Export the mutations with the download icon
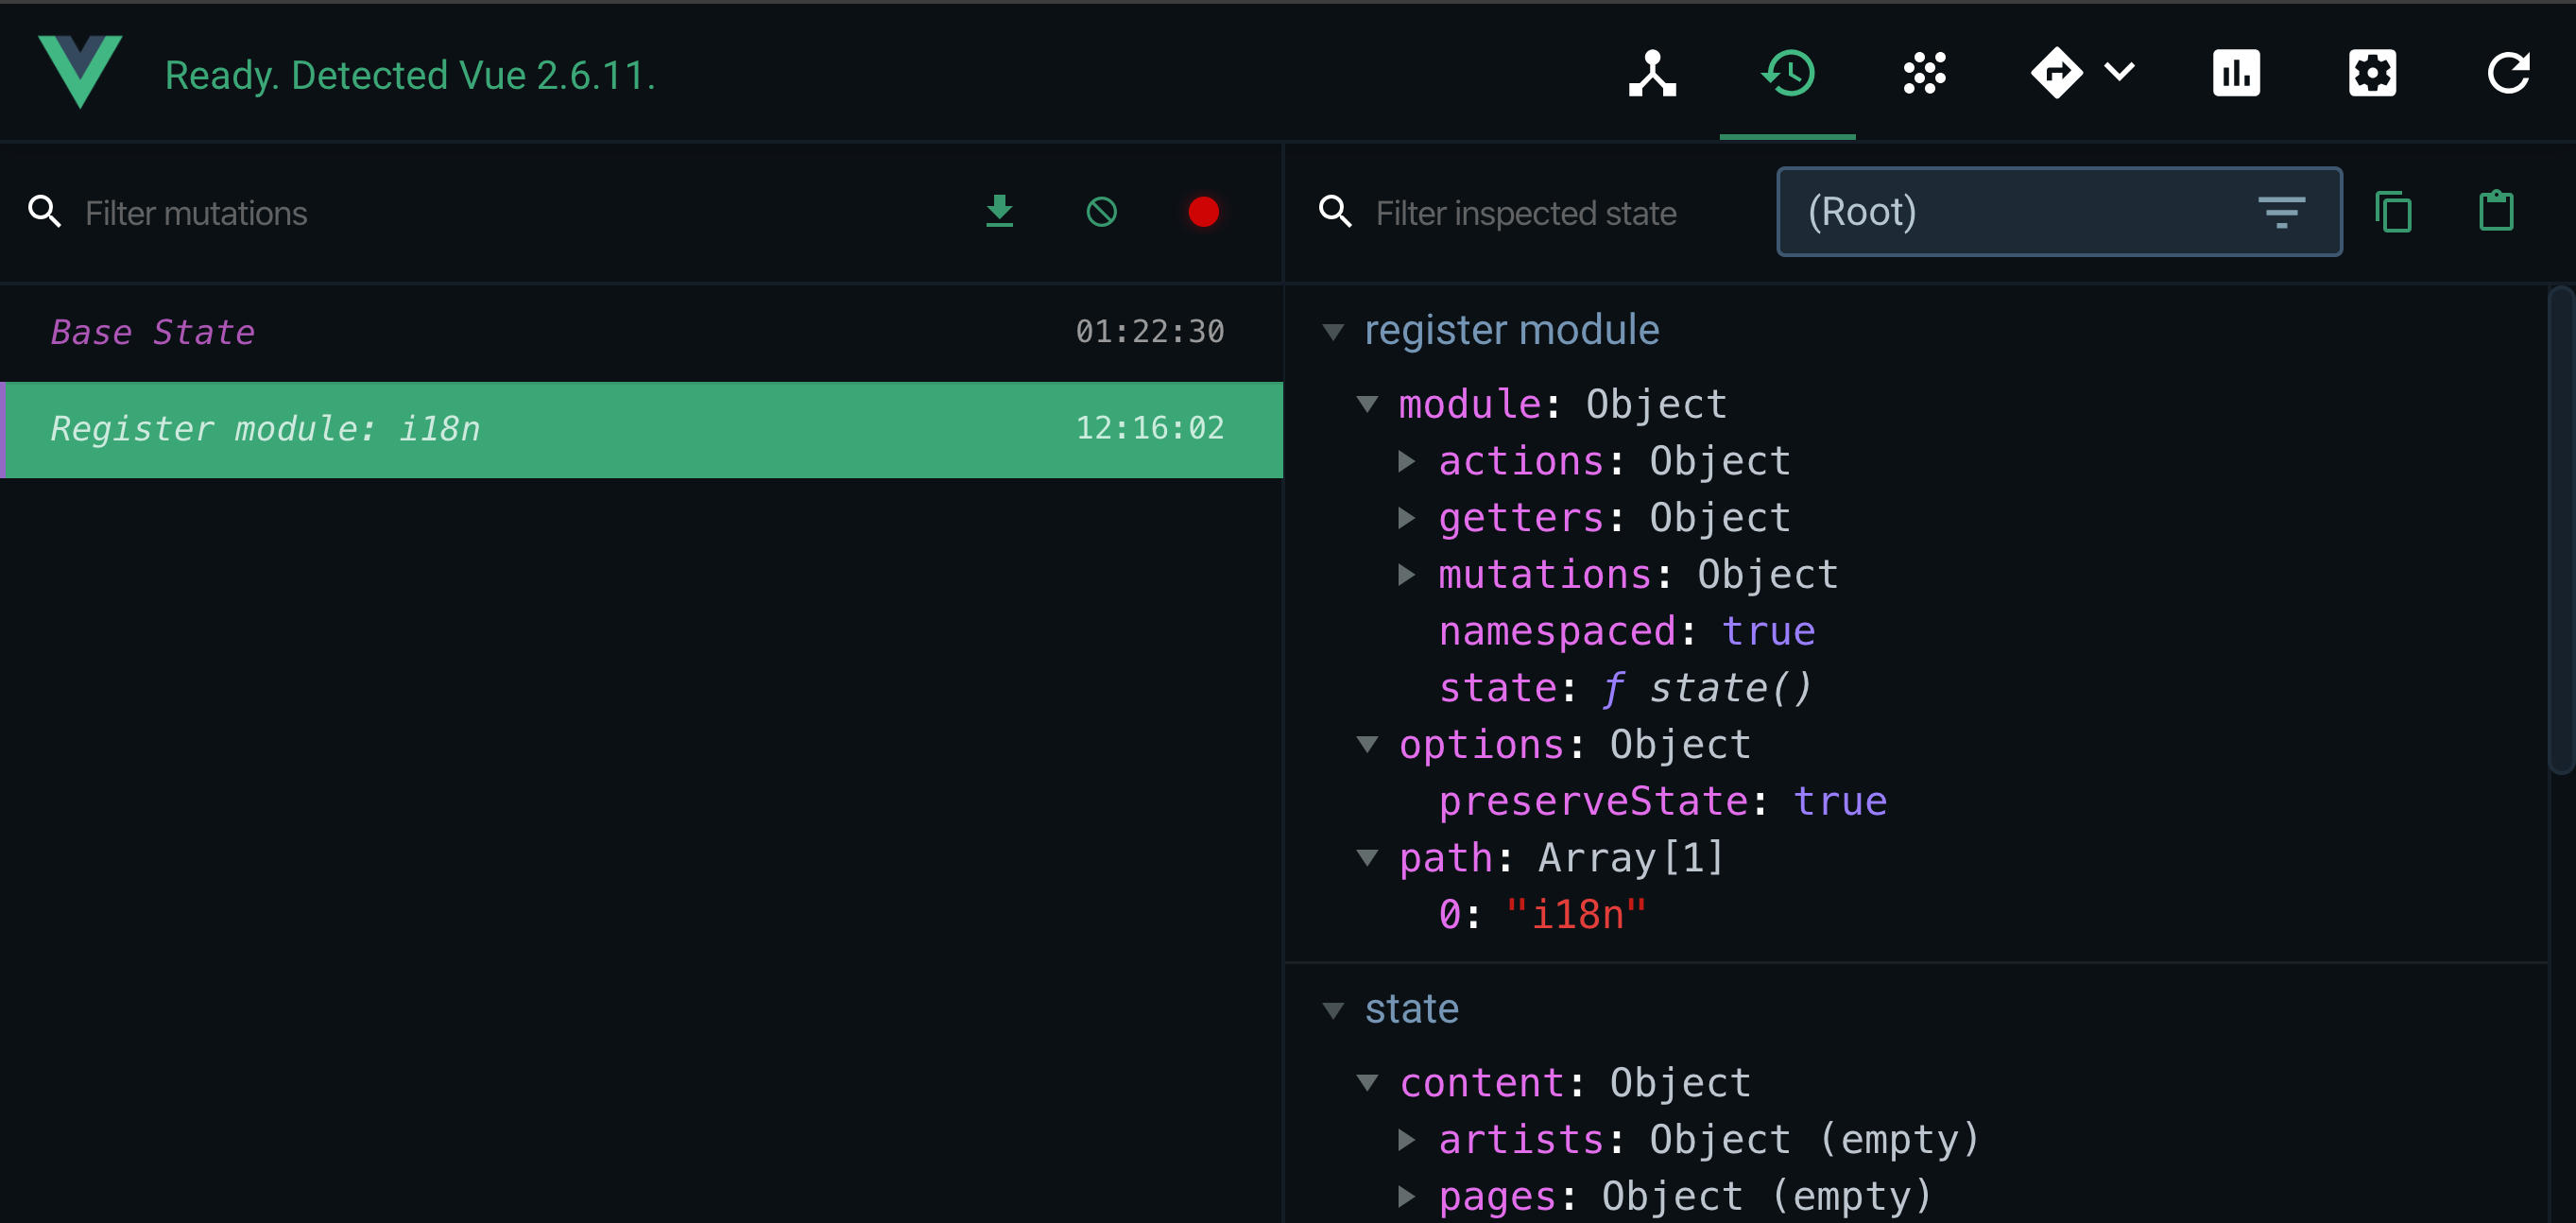This screenshot has height=1223, width=2576. pyautogui.click(x=1000, y=212)
